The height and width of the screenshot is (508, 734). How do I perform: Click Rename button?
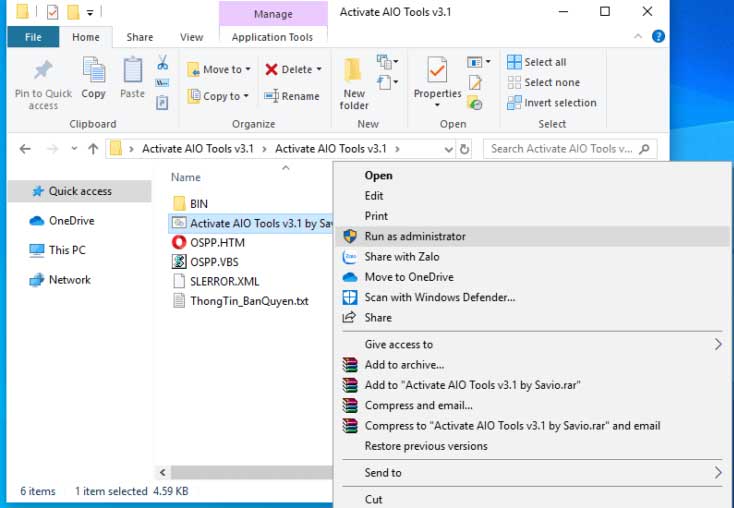pos(292,96)
